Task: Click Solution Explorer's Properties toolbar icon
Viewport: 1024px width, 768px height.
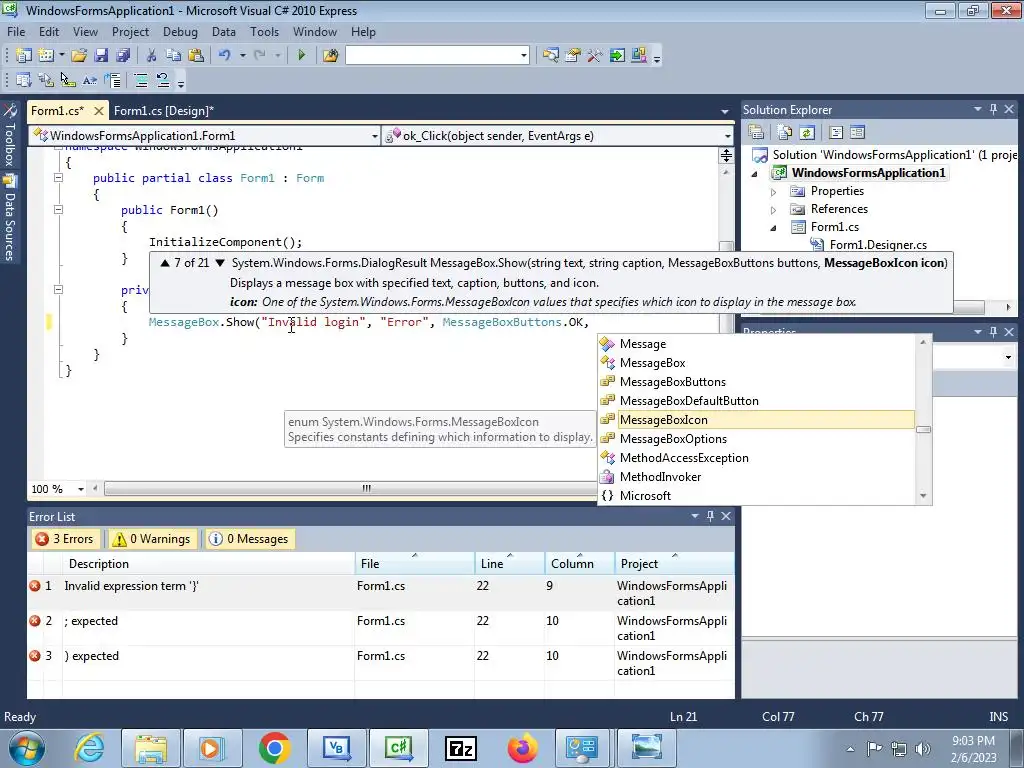Action: pos(756,133)
